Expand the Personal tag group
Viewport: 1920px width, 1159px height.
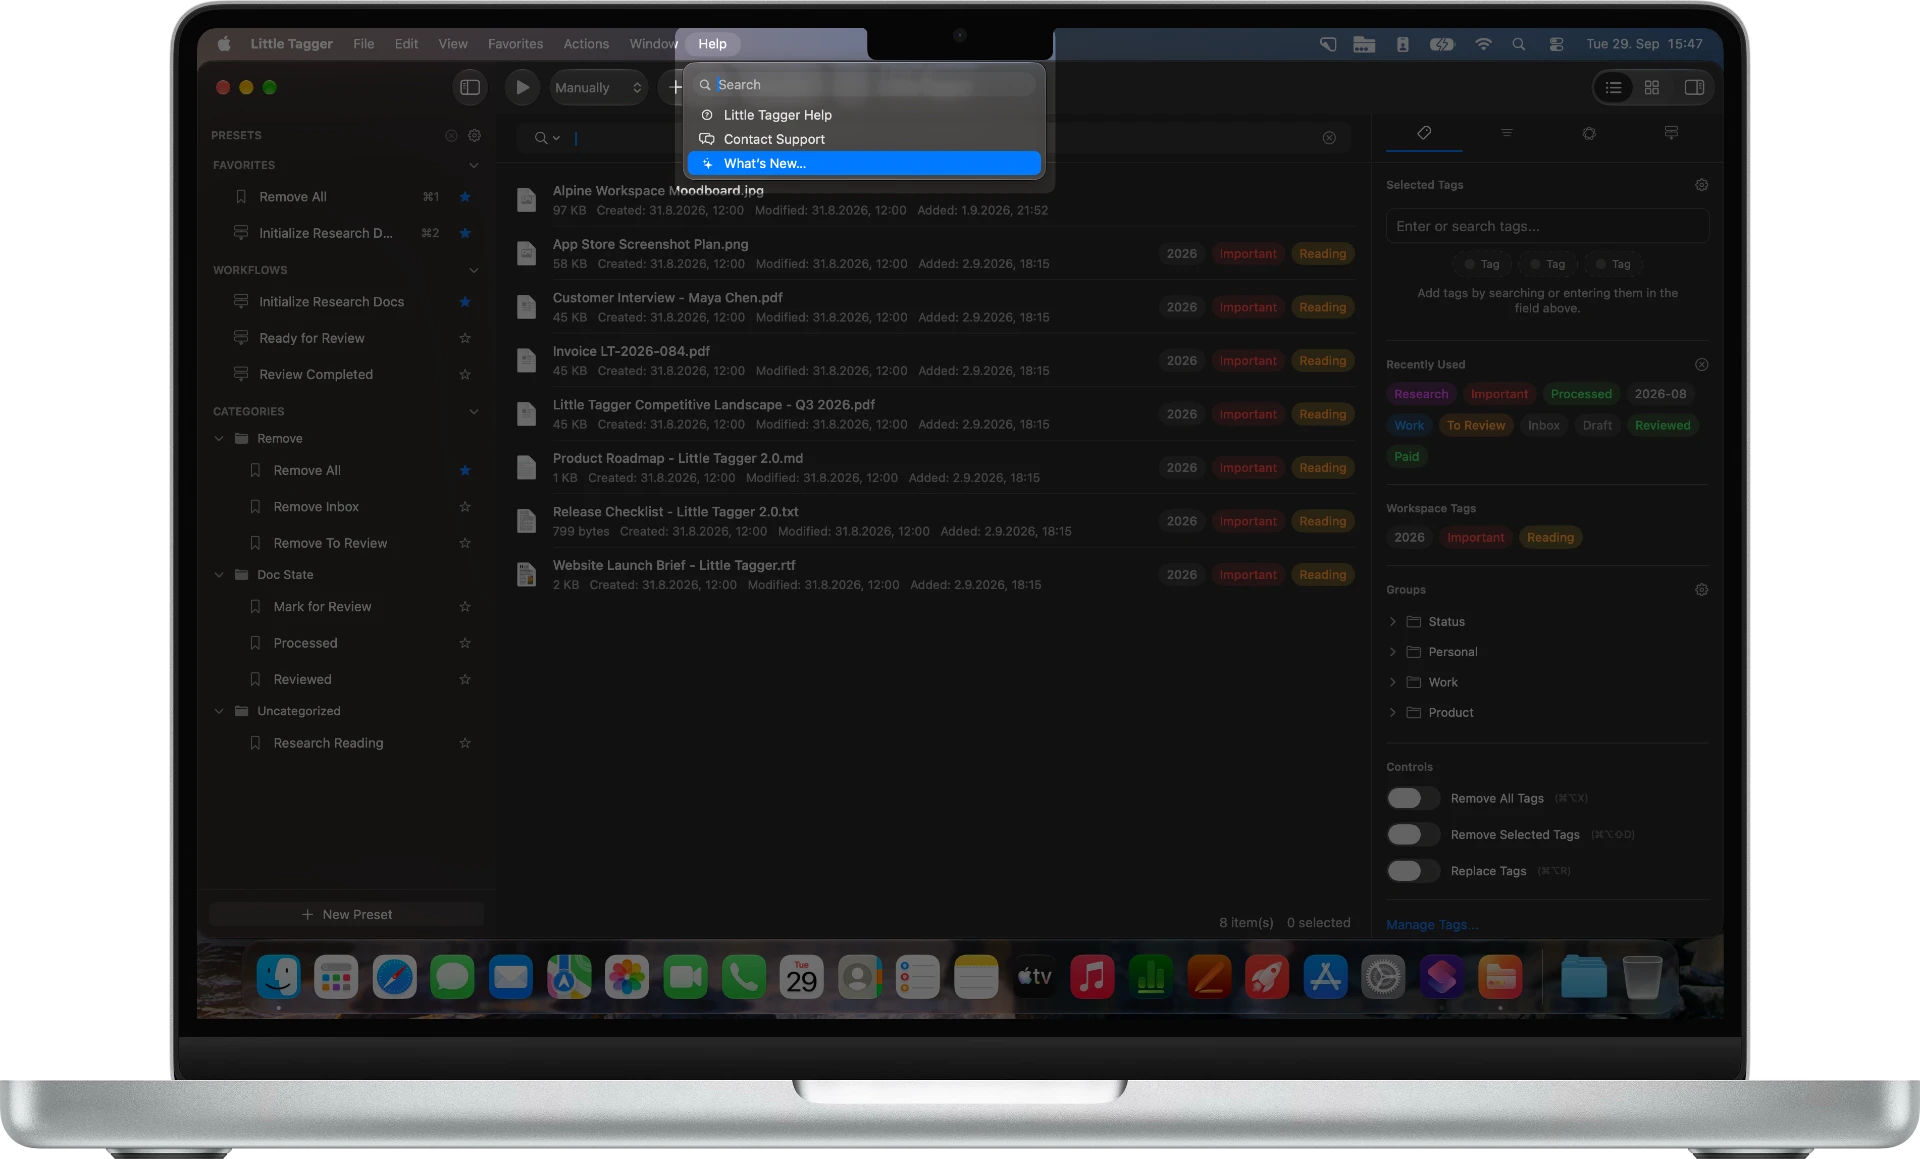point(1393,652)
